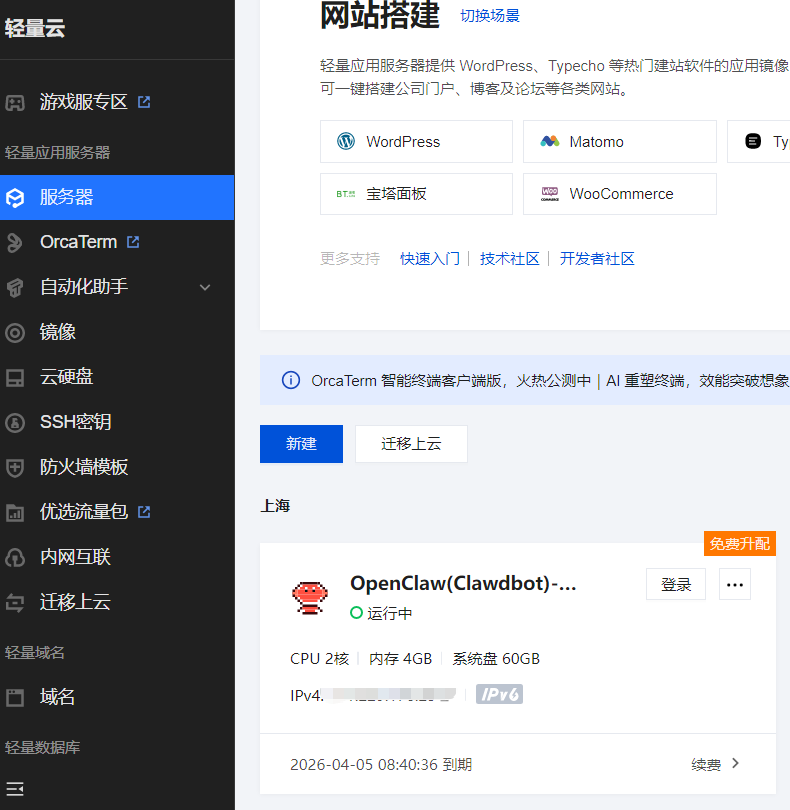Click the Matomo logo icon
Viewport: 790px width, 810px height.
click(x=550, y=141)
